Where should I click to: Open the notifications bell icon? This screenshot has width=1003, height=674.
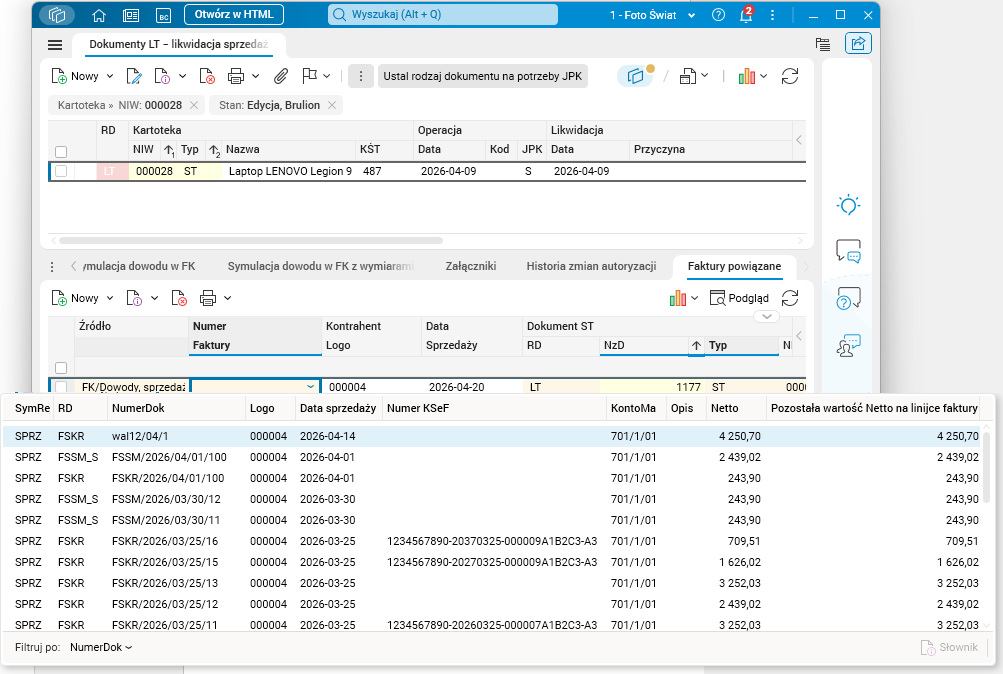pos(746,15)
